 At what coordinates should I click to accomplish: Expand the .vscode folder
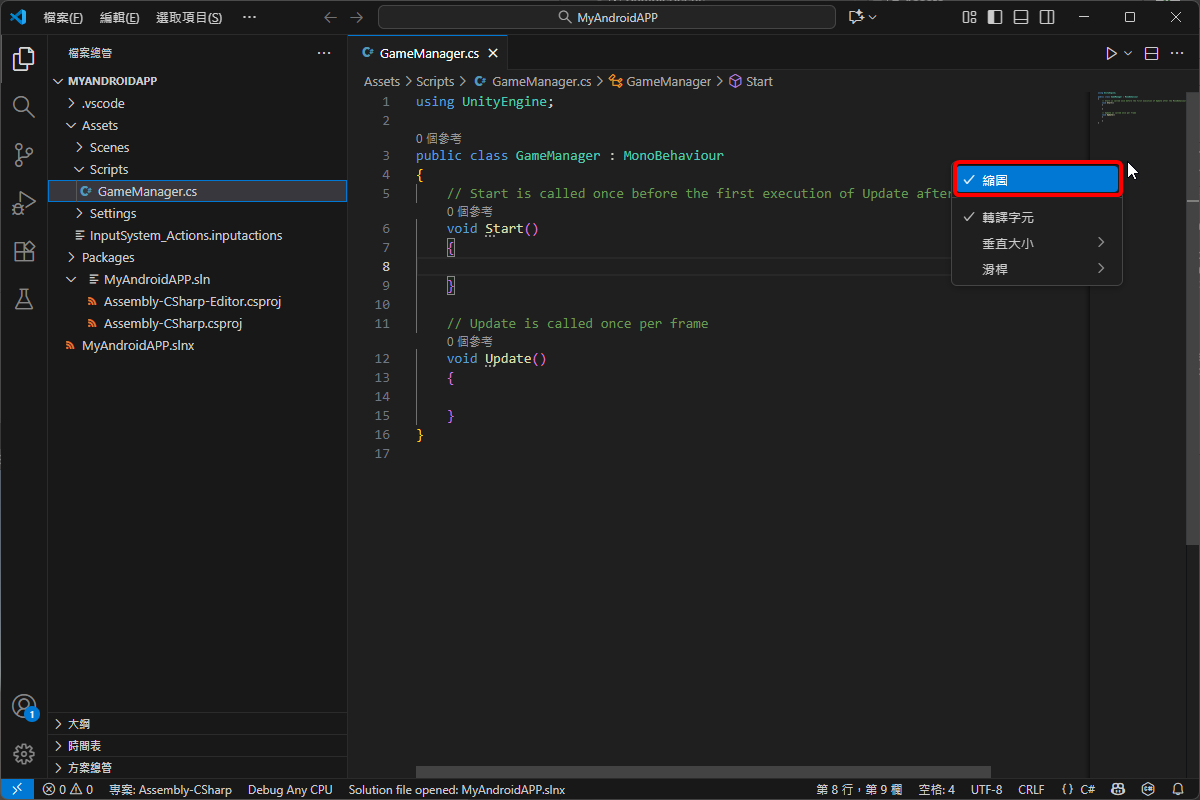tap(102, 103)
